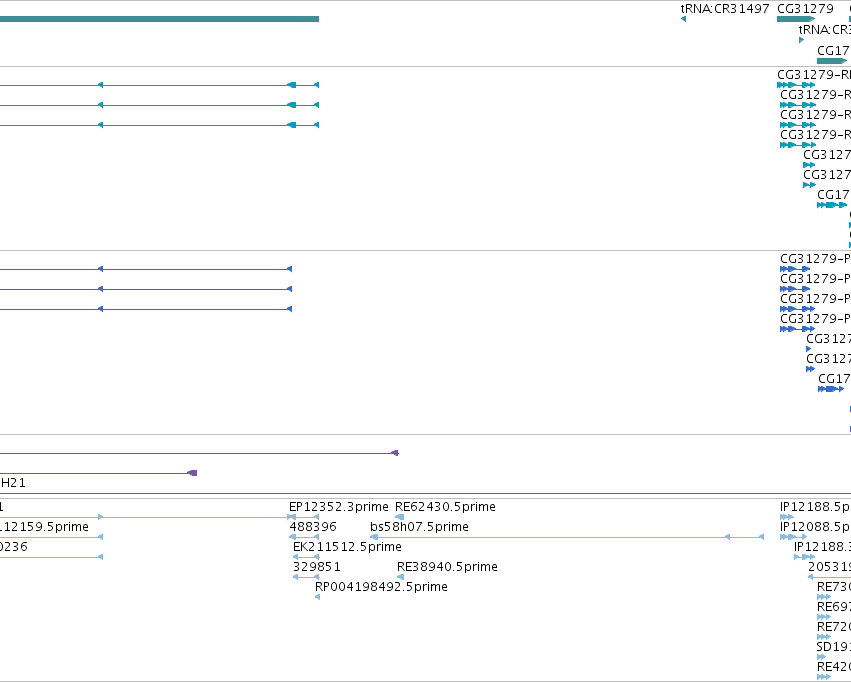Click the RP004198492.5prime label

point(381,587)
